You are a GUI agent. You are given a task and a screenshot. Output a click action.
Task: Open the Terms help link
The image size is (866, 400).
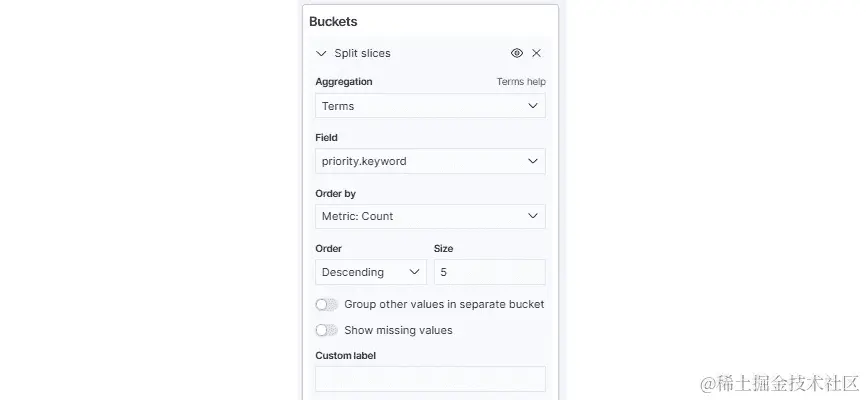521,82
